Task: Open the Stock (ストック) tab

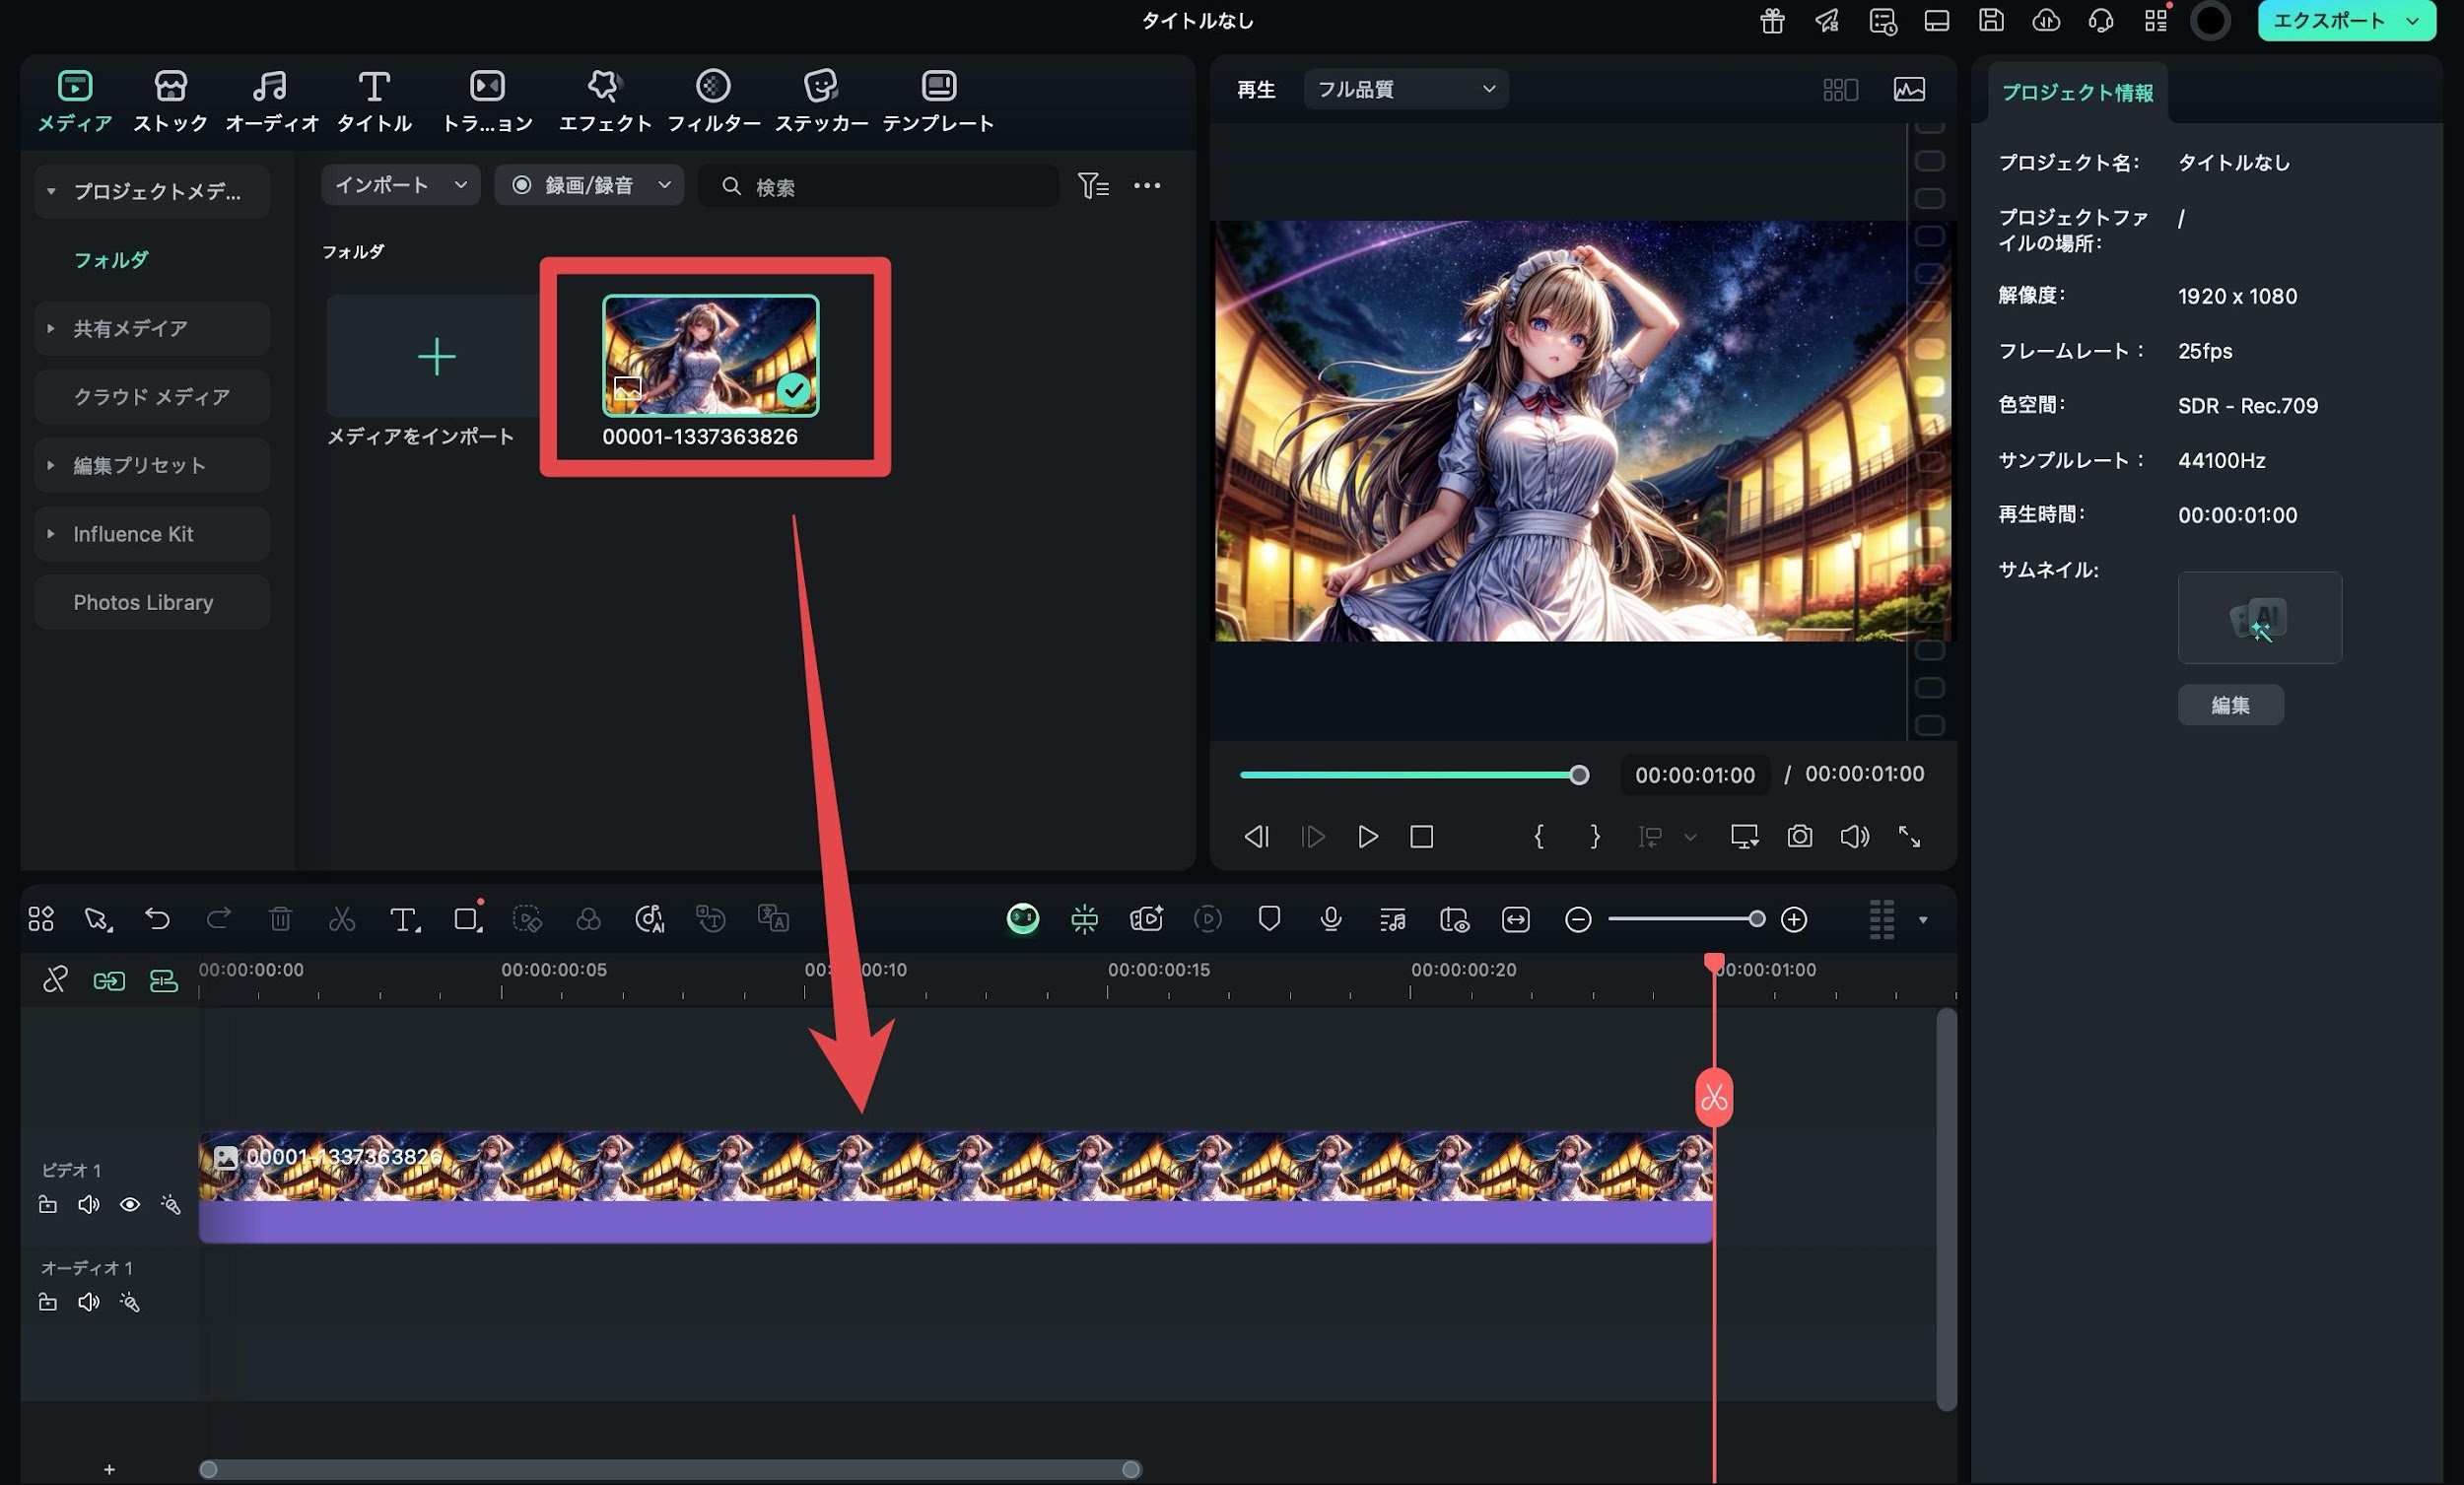Action: tap(170, 101)
